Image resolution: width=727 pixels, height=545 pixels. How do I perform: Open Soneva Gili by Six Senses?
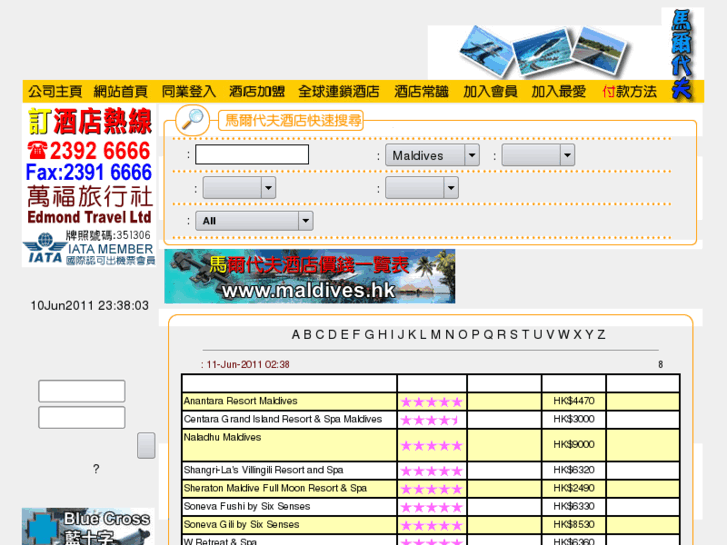(x=241, y=524)
